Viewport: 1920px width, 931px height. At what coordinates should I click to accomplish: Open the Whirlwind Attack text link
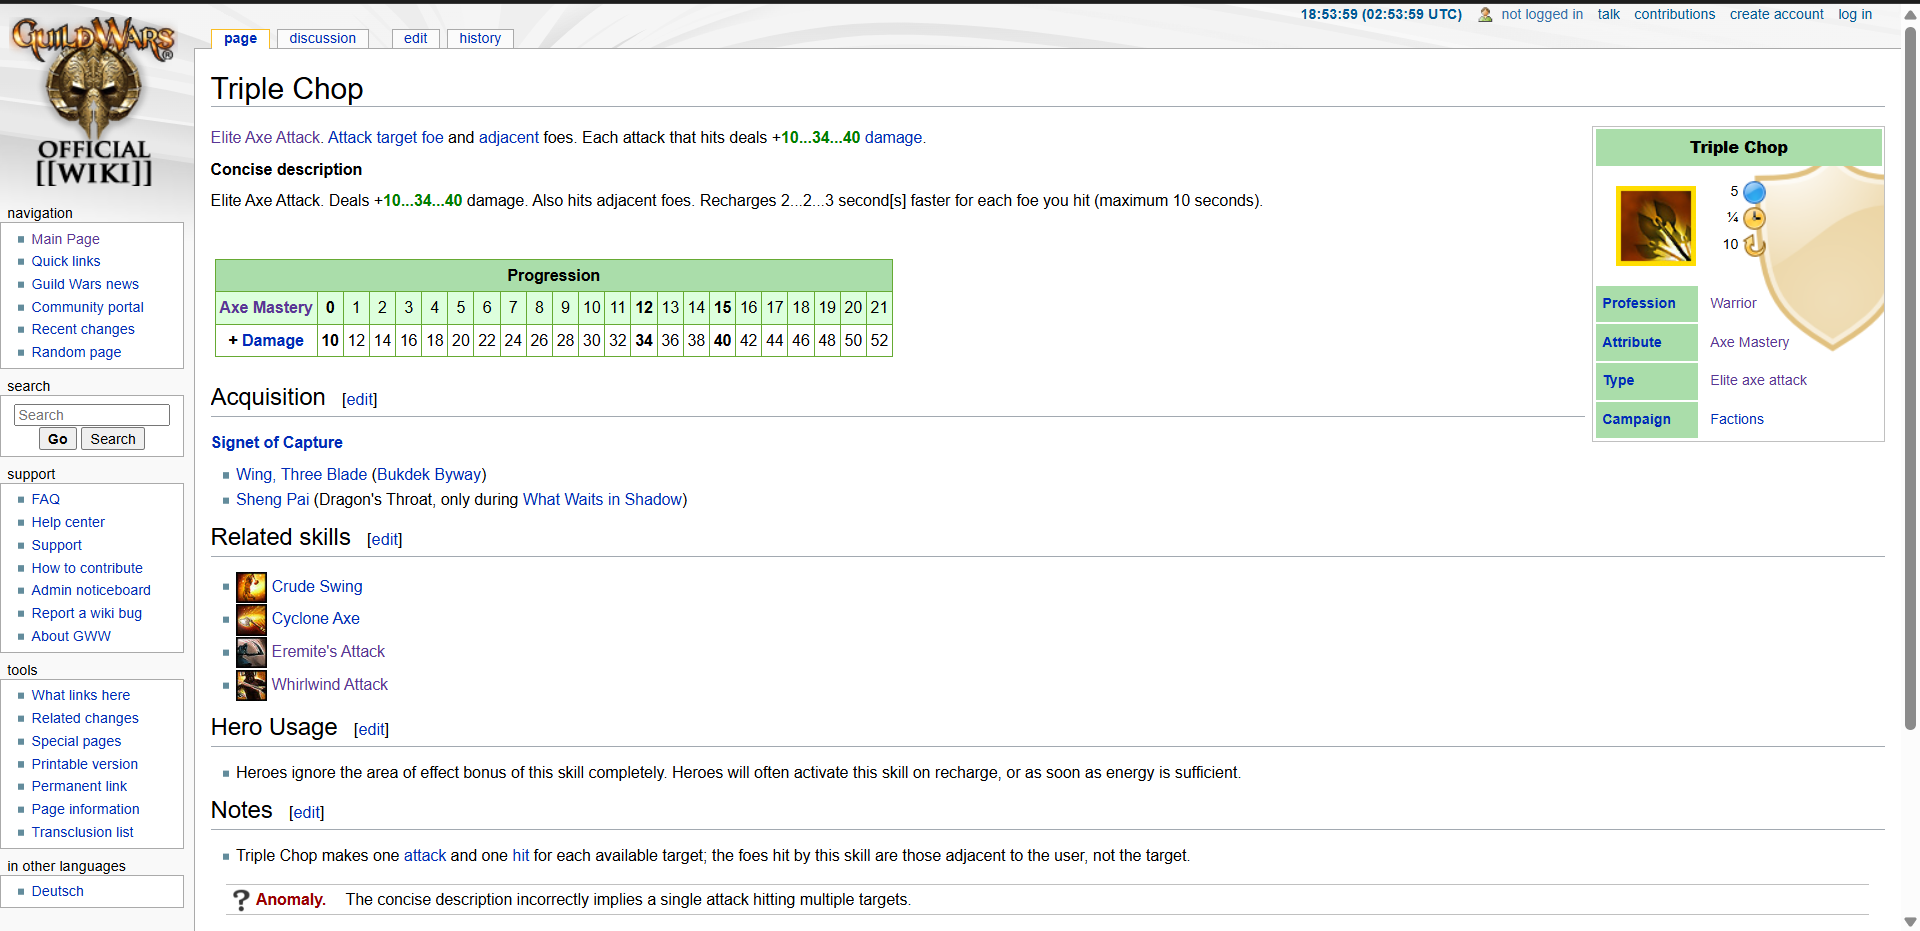click(330, 684)
